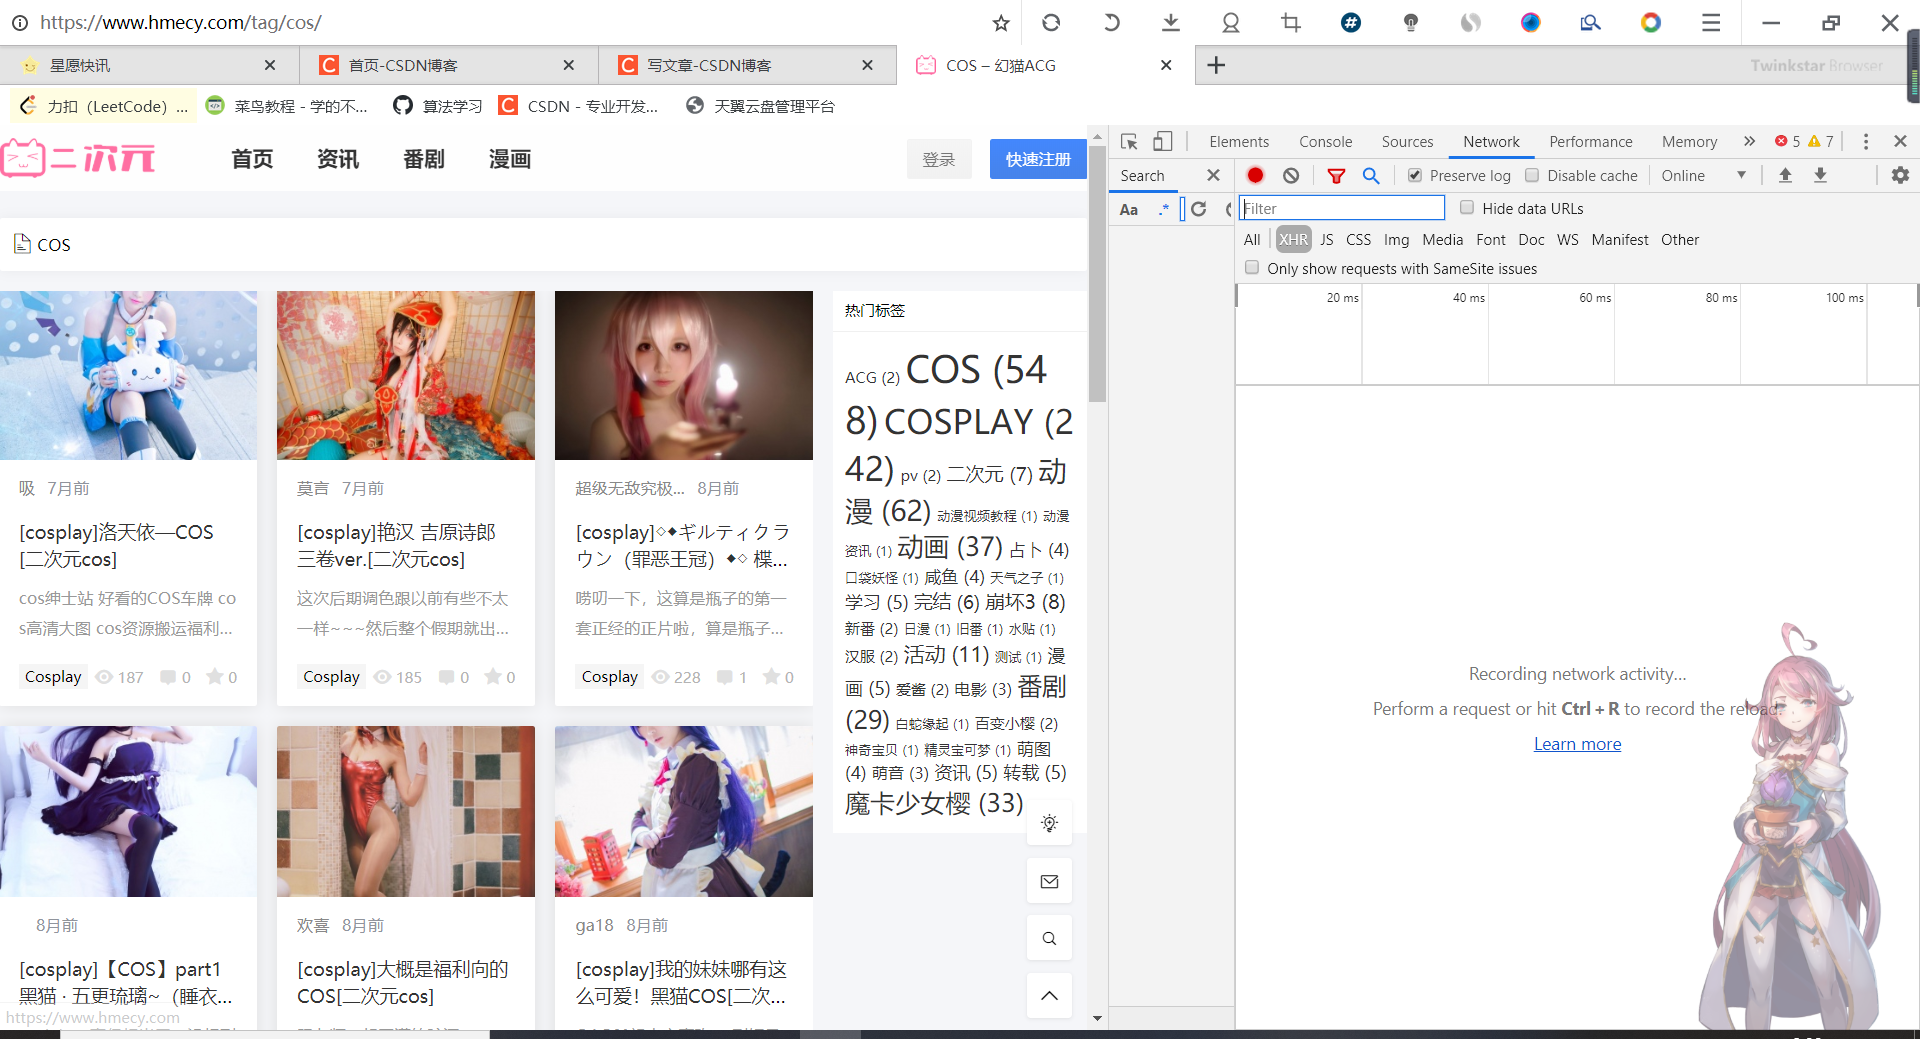Click the crop screenshot icon in toolbar

1291,22
